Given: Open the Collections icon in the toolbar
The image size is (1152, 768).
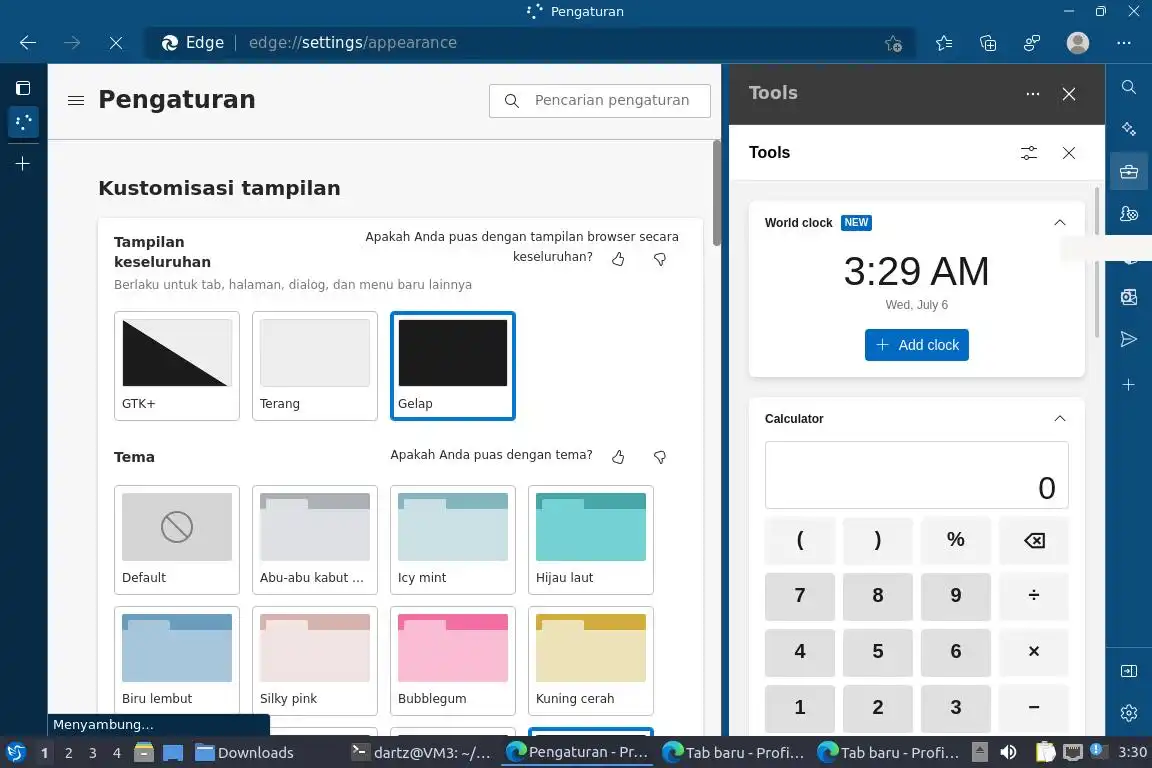Looking at the screenshot, I should [x=988, y=43].
